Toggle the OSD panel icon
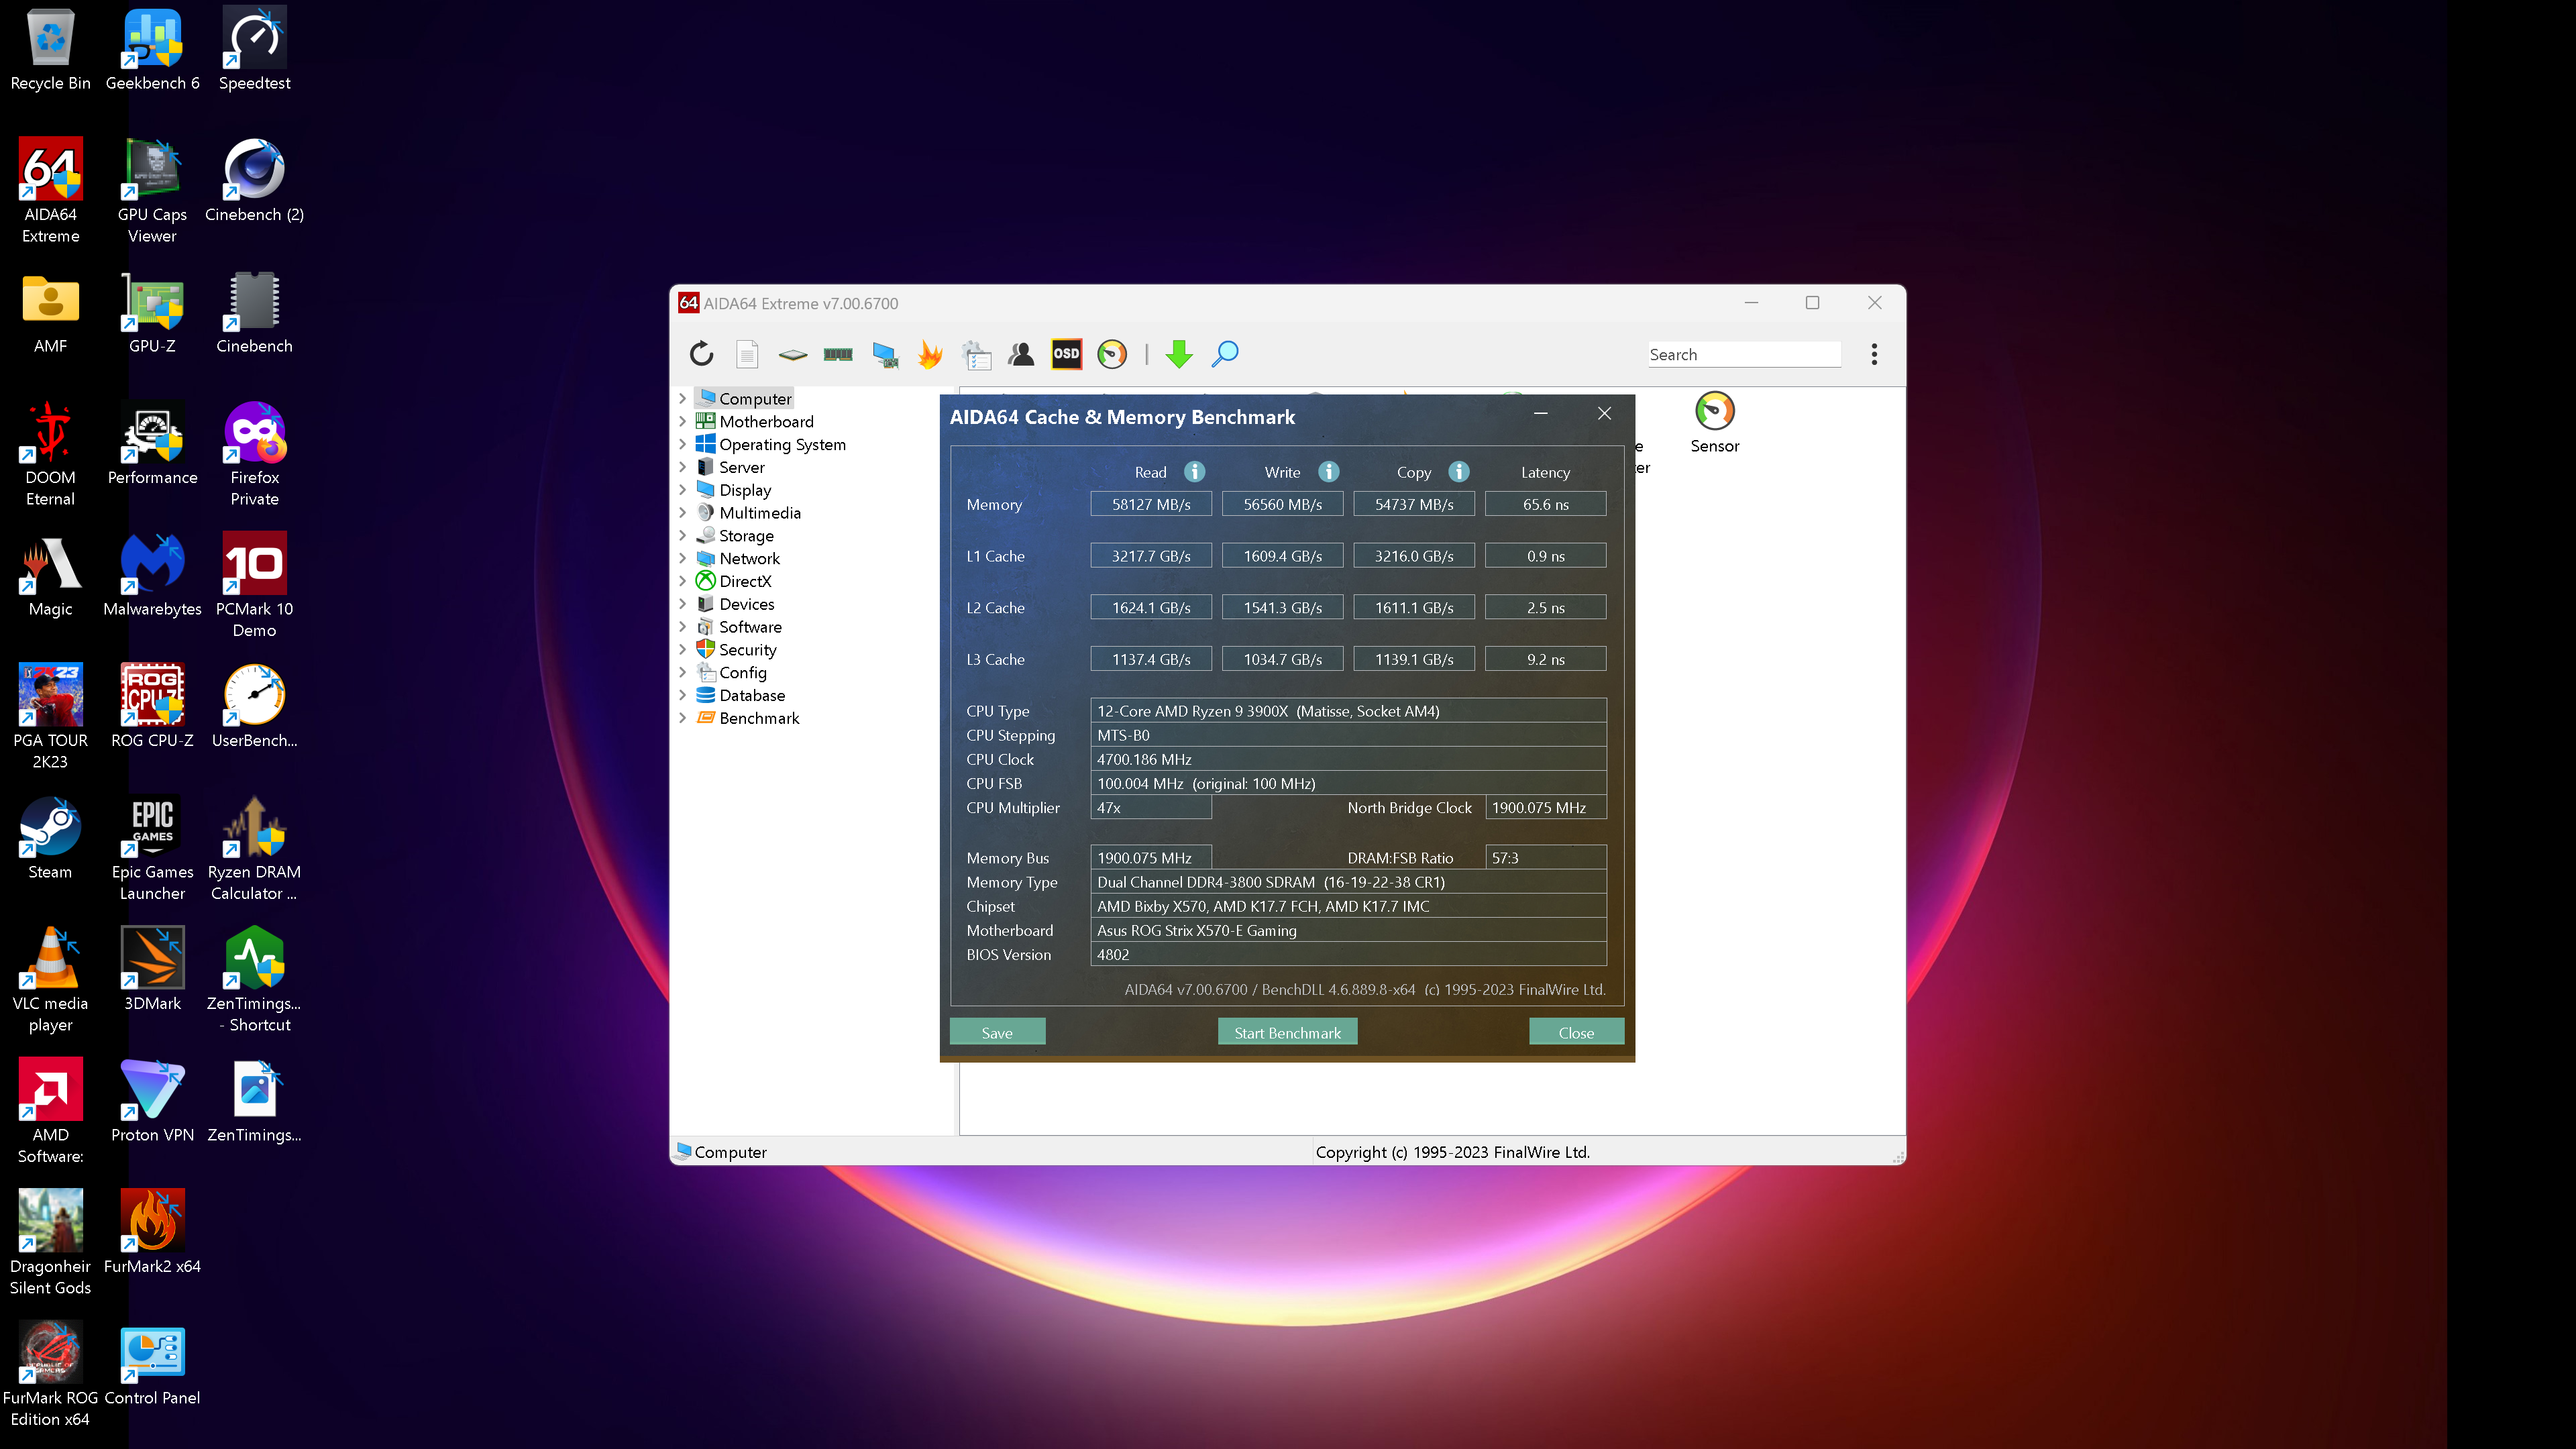 pyautogui.click(x=1066, y=354)
